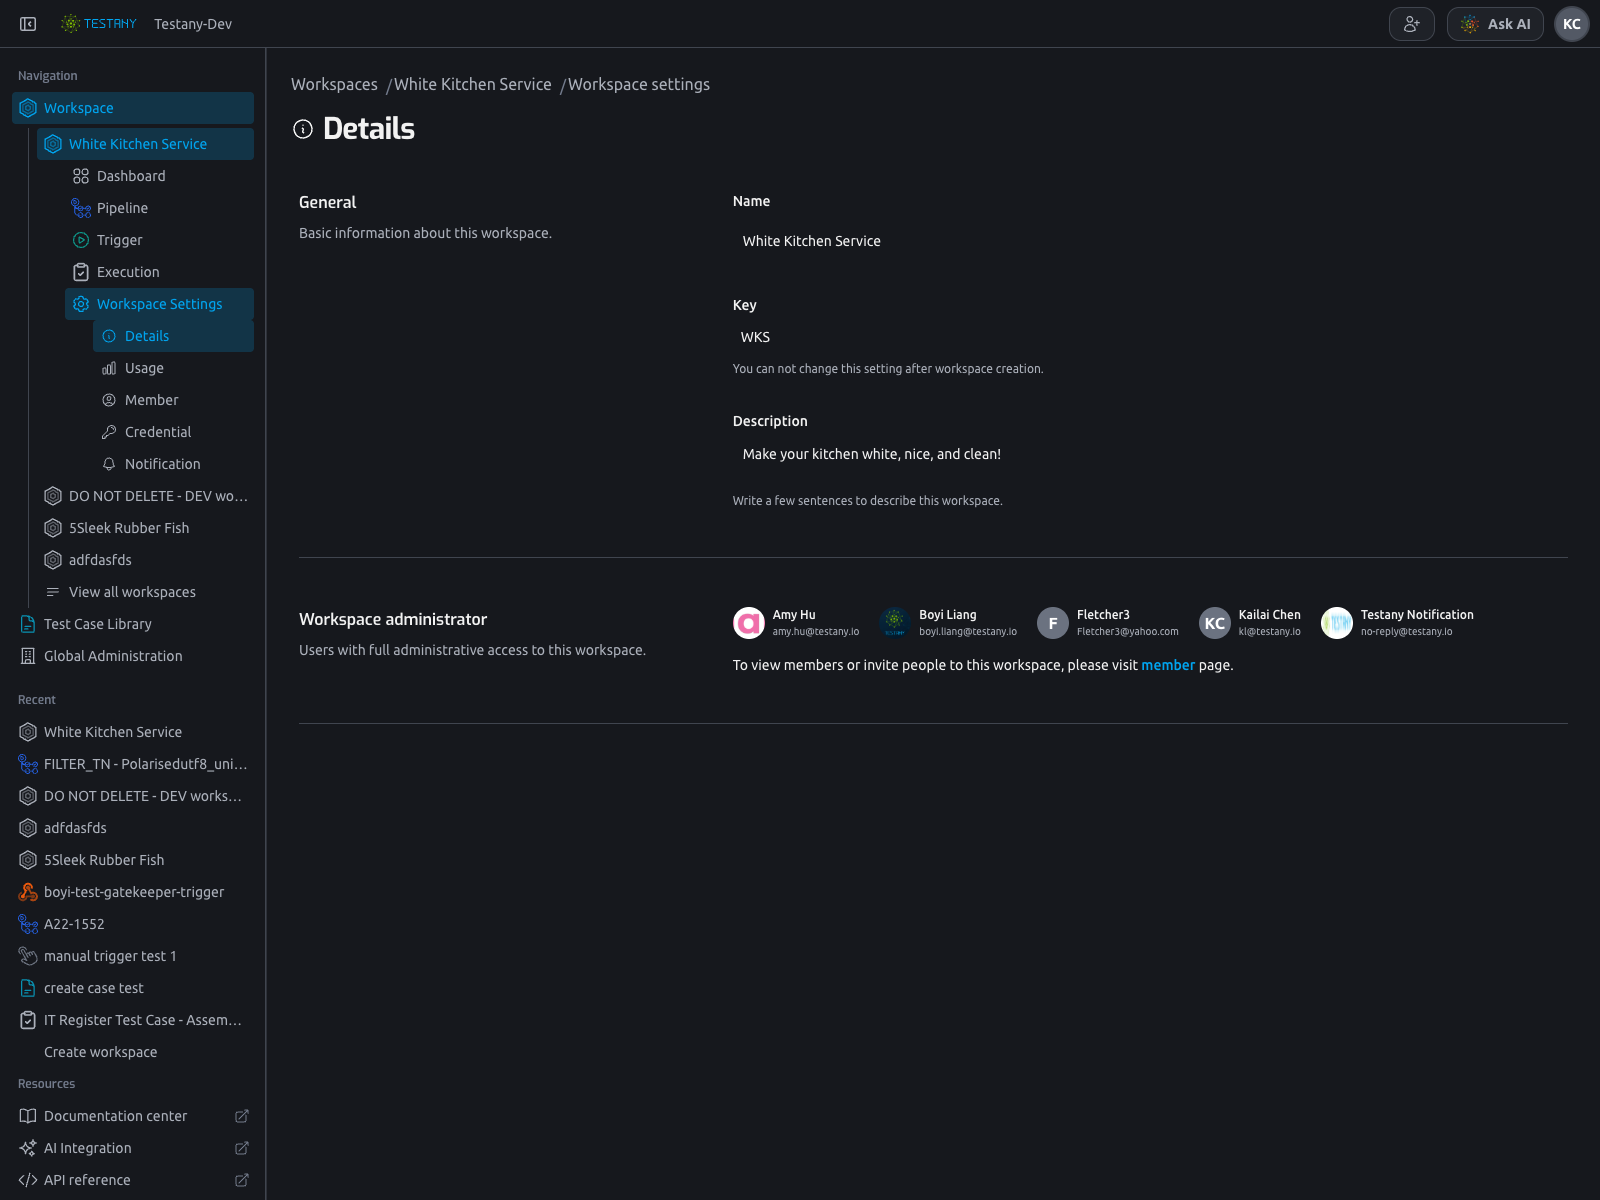Image resolution: width=1600 pixels, height=1200 pixels.
Task: Collapse White Kitchen Service tree item
Action: (145, 144)
